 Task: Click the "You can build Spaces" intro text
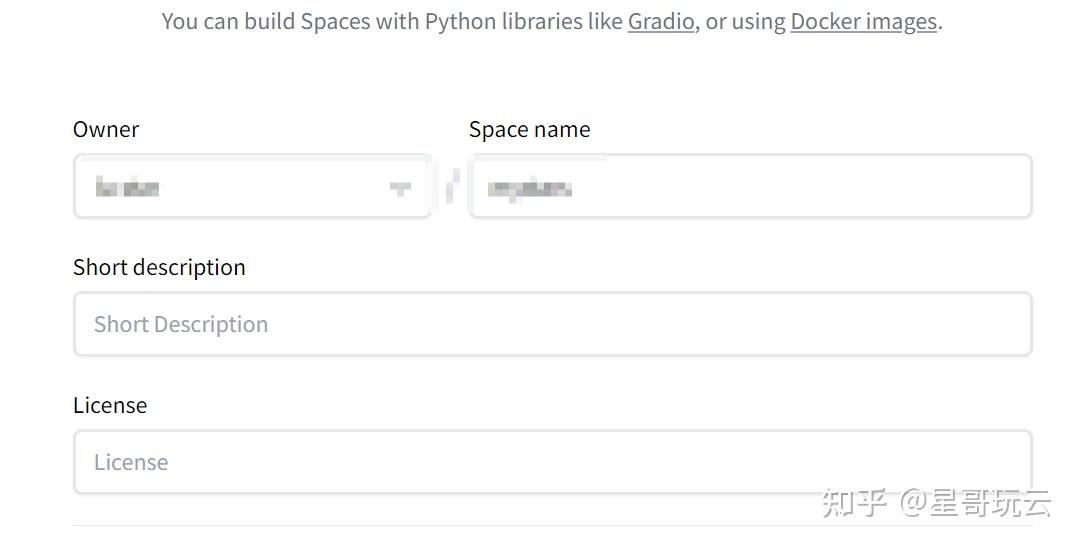pyautogui.click(x=260, y=21)
